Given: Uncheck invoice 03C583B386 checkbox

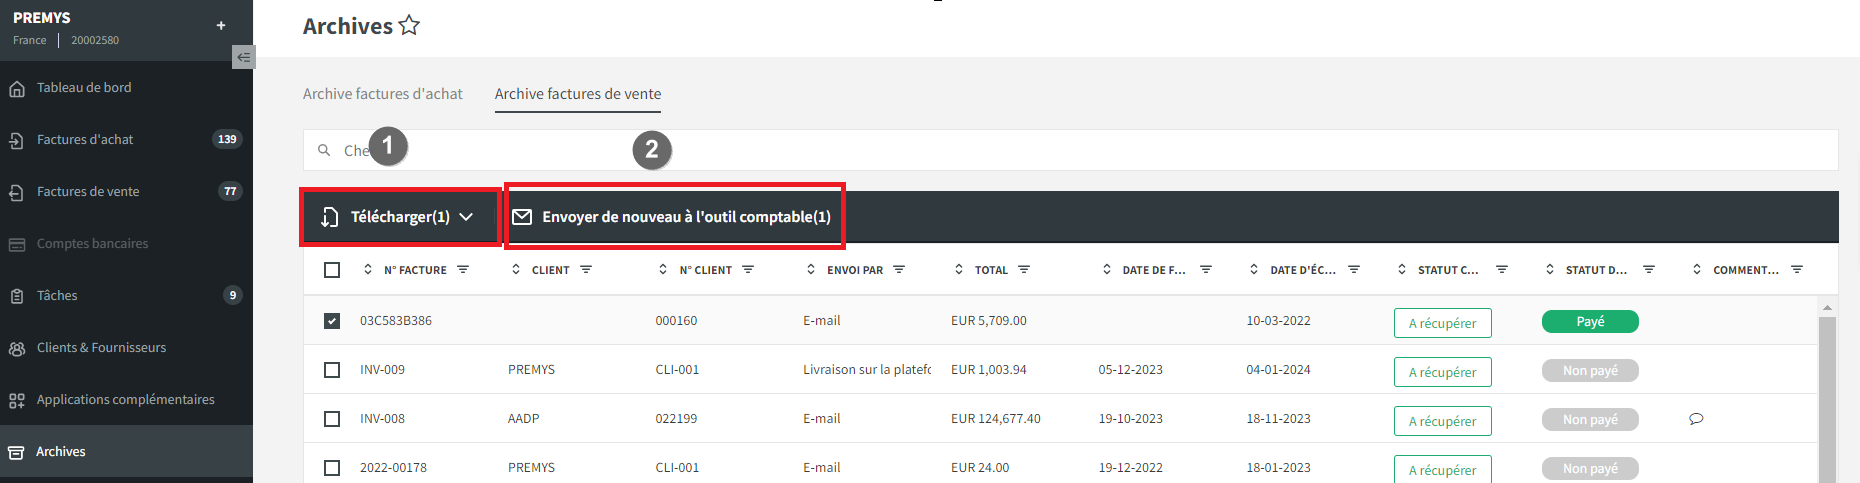Looking at the screenshot, I should [x=332, y=321].
